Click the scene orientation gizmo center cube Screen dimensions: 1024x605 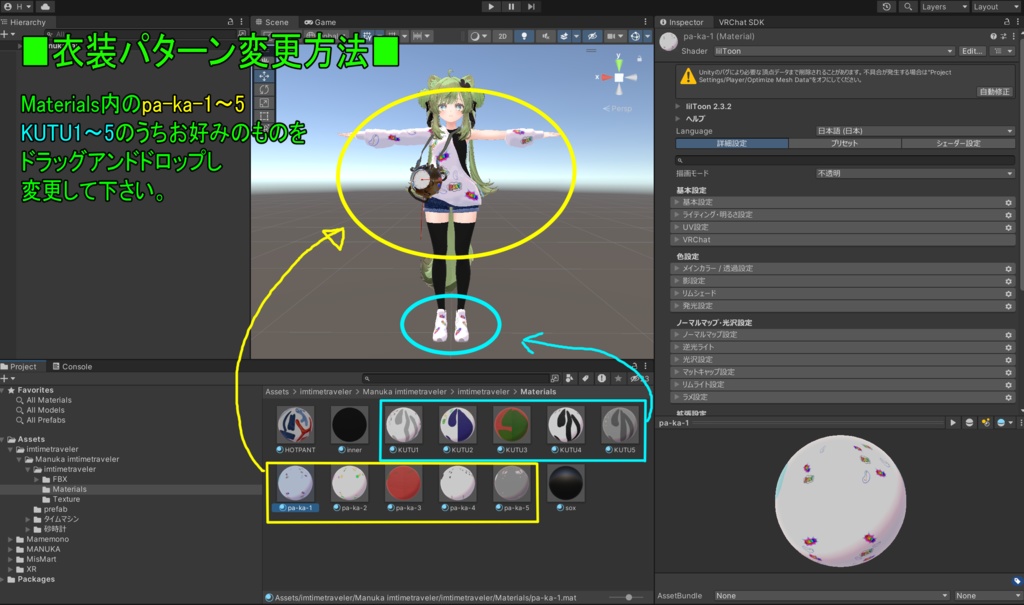(x=618, y=78)
